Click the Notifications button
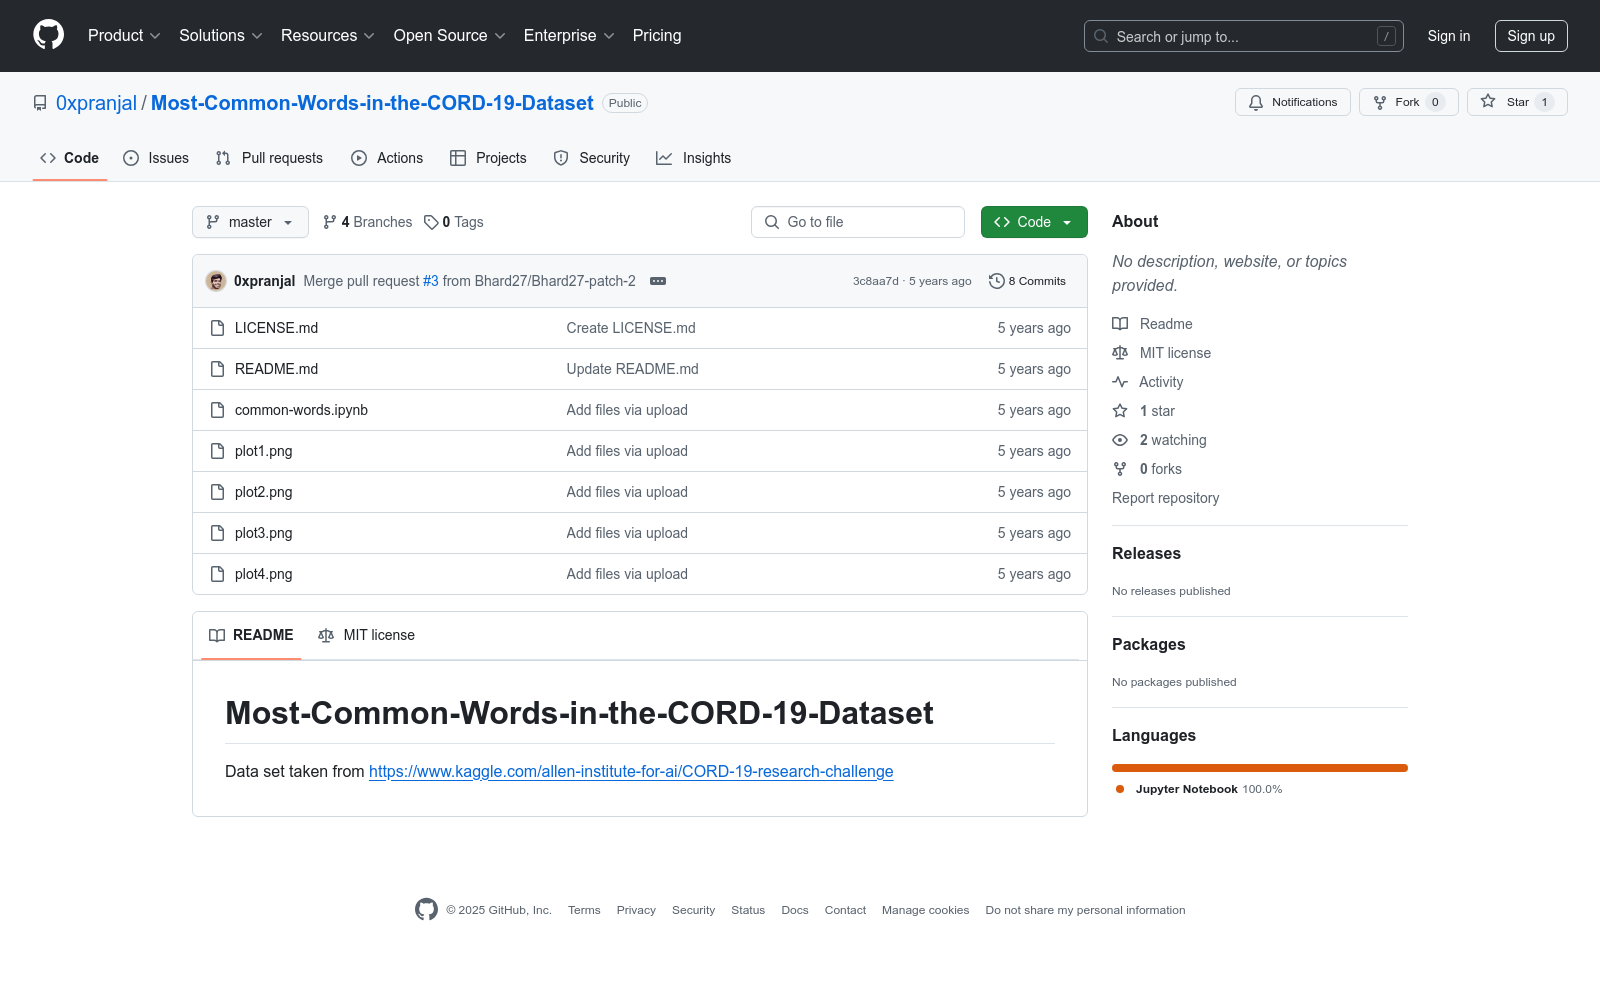This screenshot has width=1600, height=1000. (1293, 102)
